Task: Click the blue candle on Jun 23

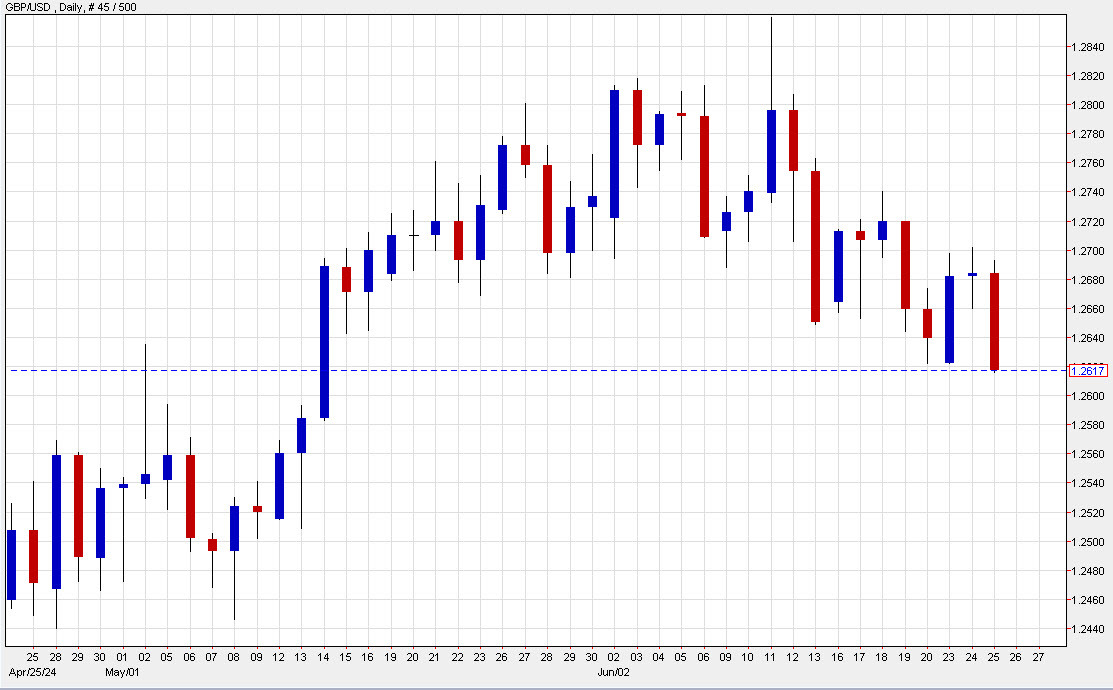Action: 950,320
